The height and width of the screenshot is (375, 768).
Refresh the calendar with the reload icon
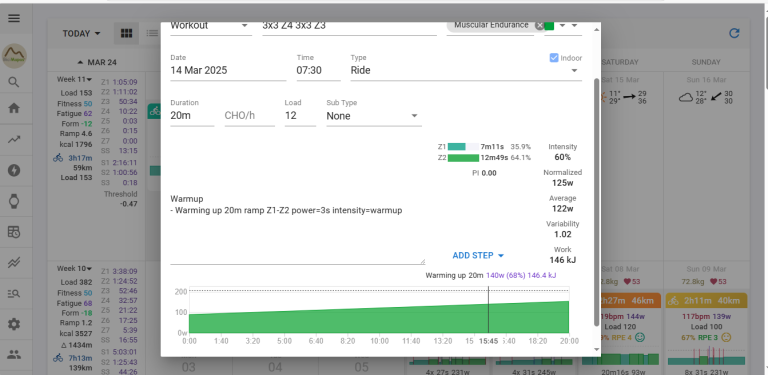(734, 33)
